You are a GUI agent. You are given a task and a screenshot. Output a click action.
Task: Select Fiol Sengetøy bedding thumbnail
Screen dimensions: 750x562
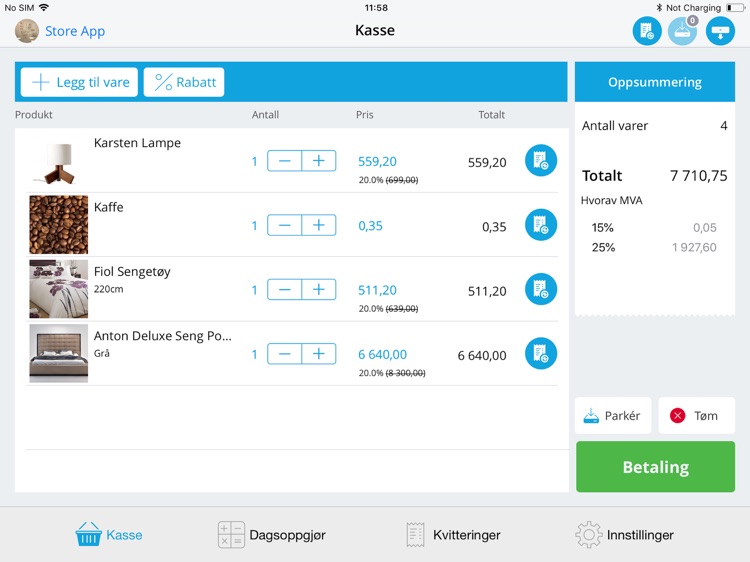58,289
